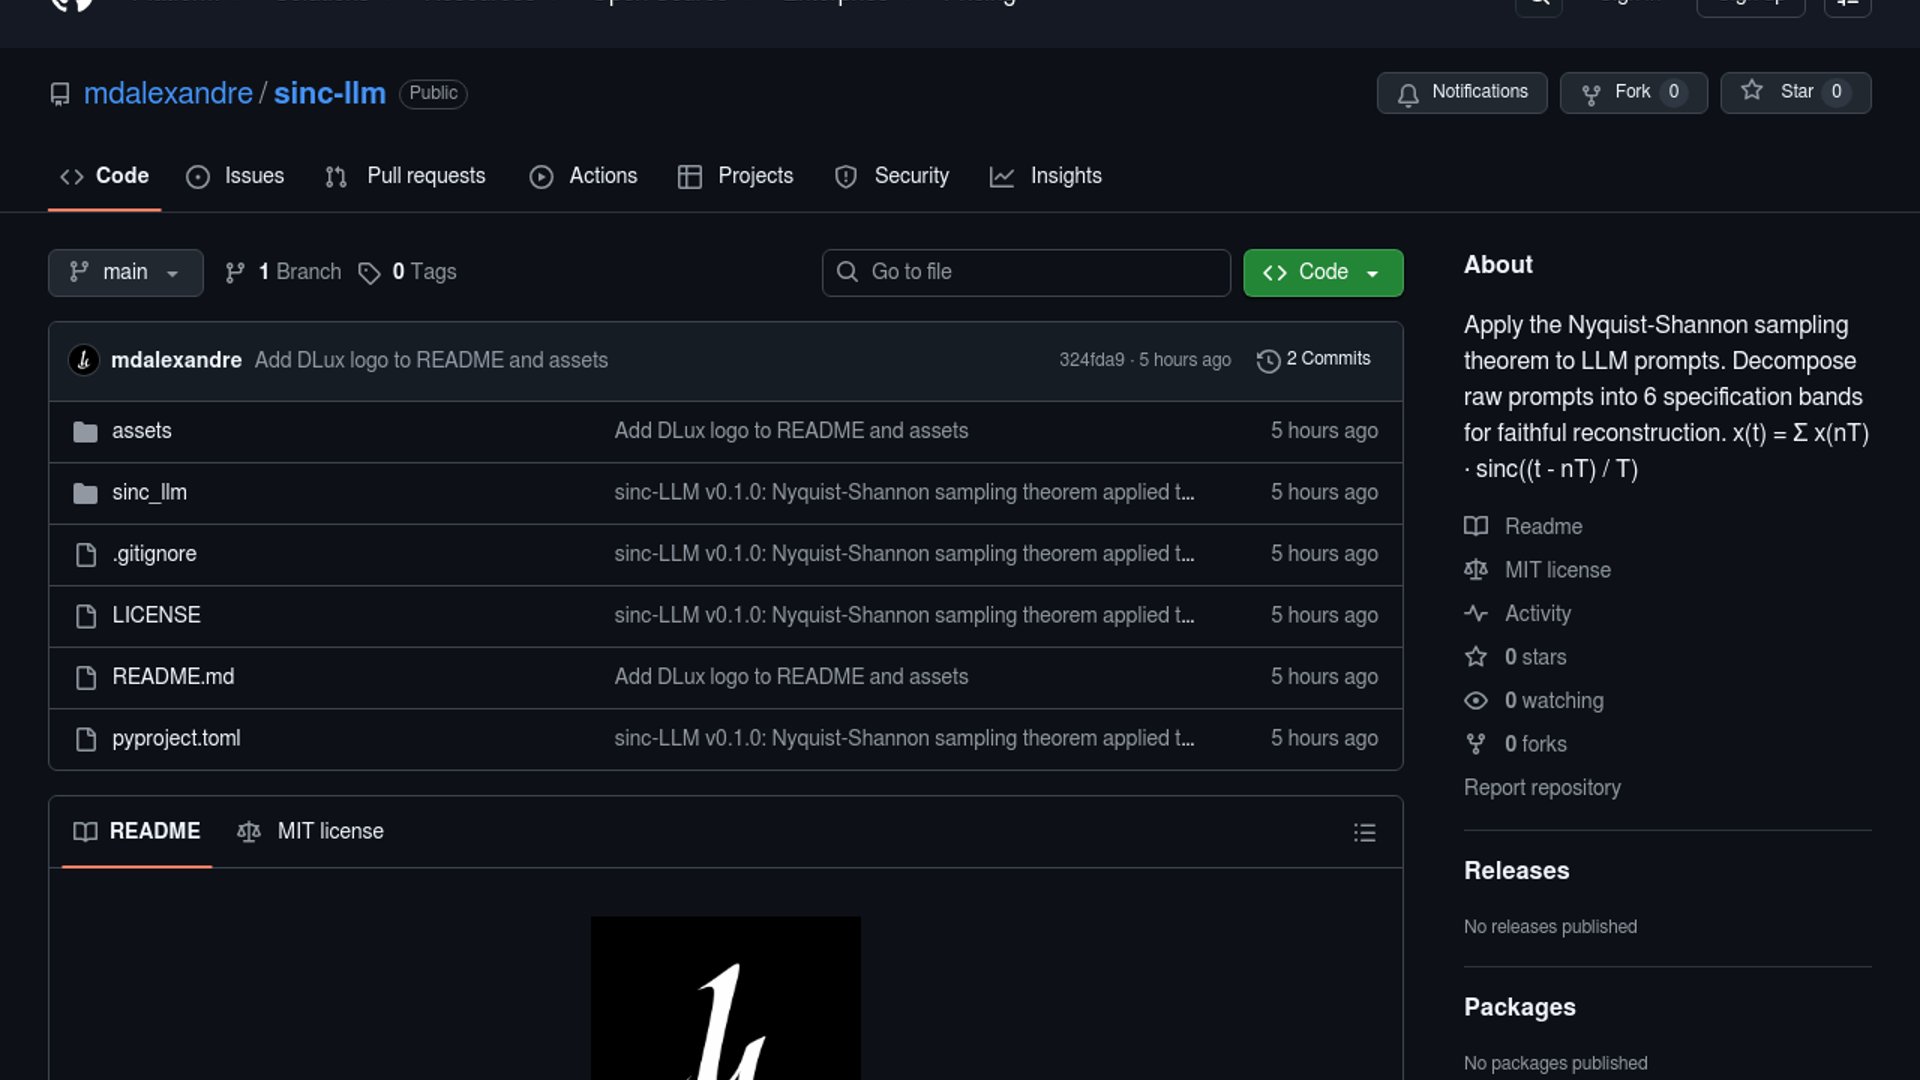Open the MIT license tab in README panel
This screenshot has height=1080, width=1920.
coord(311,831)
